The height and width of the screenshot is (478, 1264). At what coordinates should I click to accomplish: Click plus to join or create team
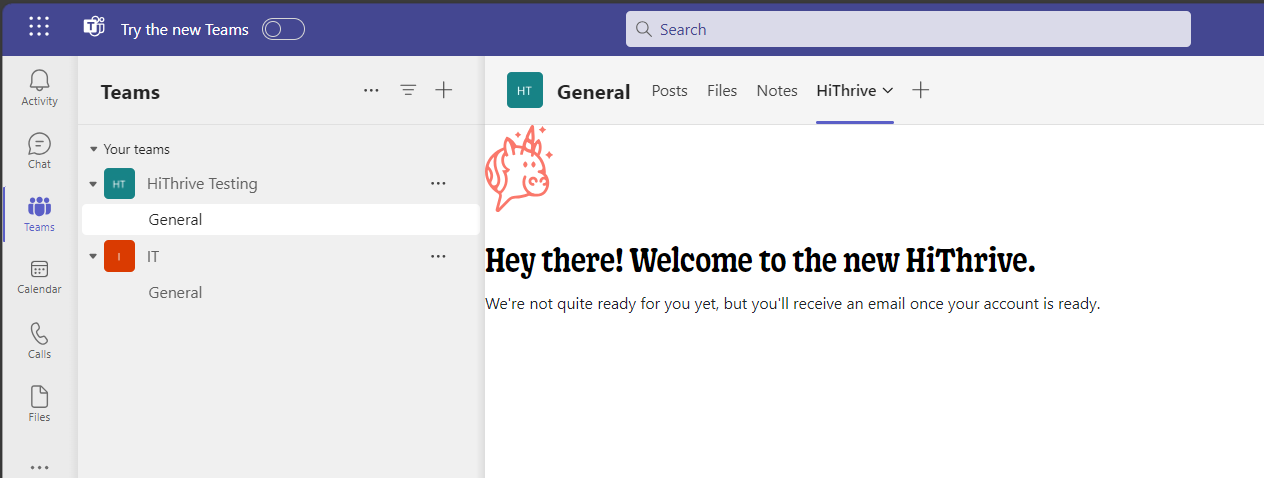pos(444,90)
